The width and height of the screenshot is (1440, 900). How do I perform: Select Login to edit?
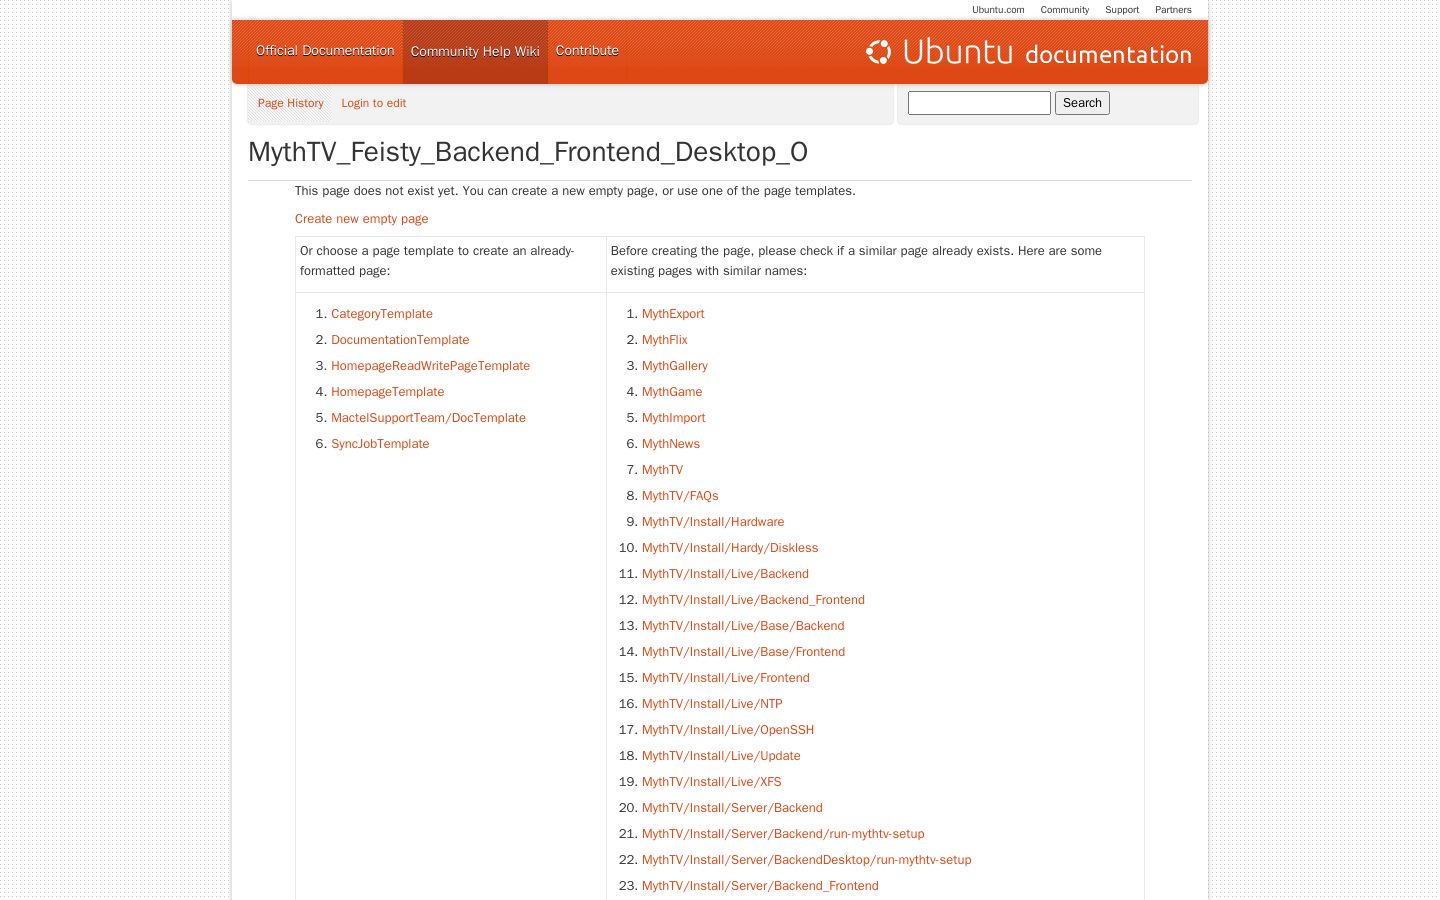pos(373,103)
